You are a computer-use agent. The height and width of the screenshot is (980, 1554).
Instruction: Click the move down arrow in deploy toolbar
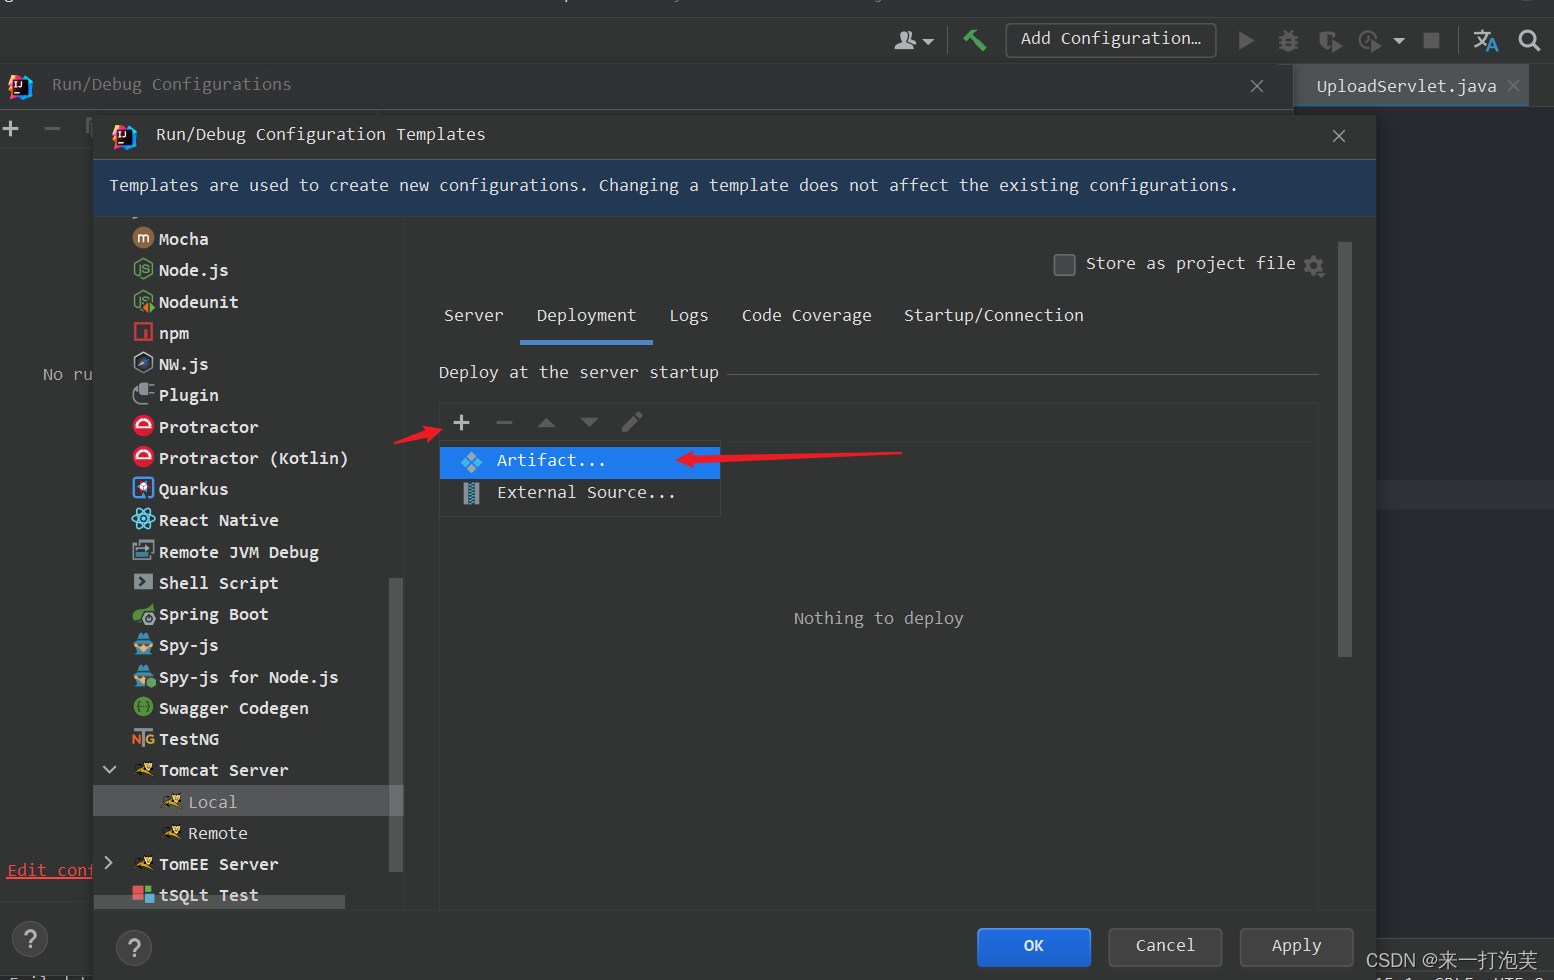pyautogui.click(x=589, y=422)
